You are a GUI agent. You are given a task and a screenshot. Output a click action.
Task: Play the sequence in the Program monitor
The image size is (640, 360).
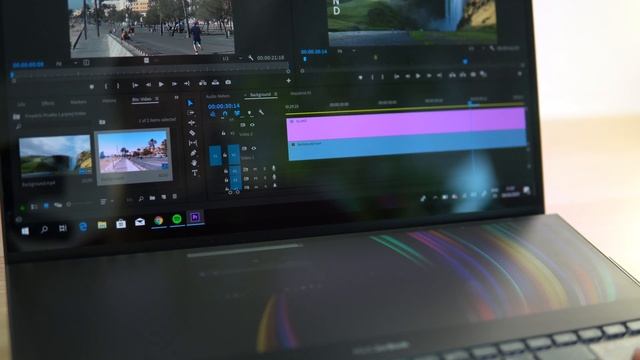pyautogui.click(x=418, y=76)
